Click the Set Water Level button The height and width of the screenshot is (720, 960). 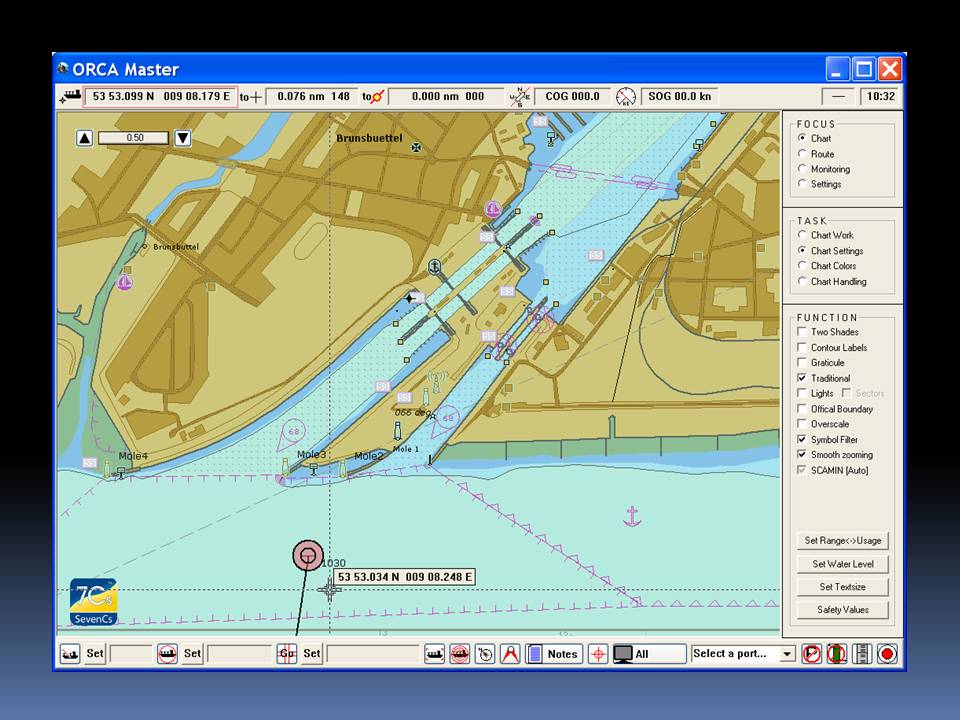842,564
